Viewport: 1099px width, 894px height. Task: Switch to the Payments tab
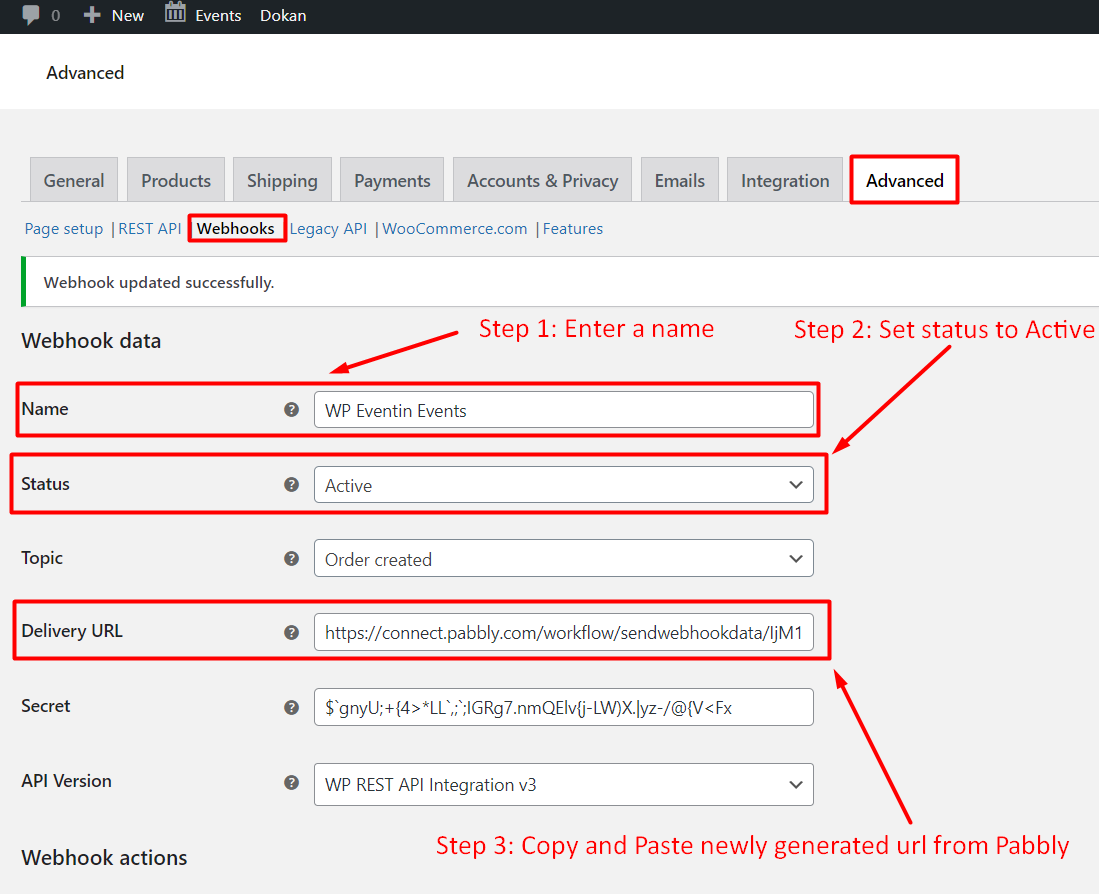[x=391, y=180]
